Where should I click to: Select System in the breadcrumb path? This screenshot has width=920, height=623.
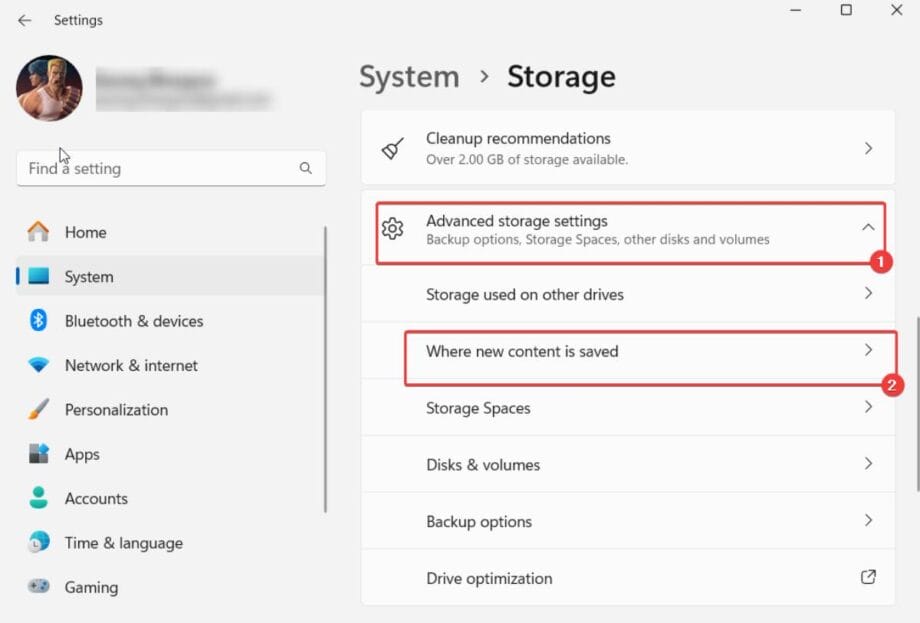[408, 76]
